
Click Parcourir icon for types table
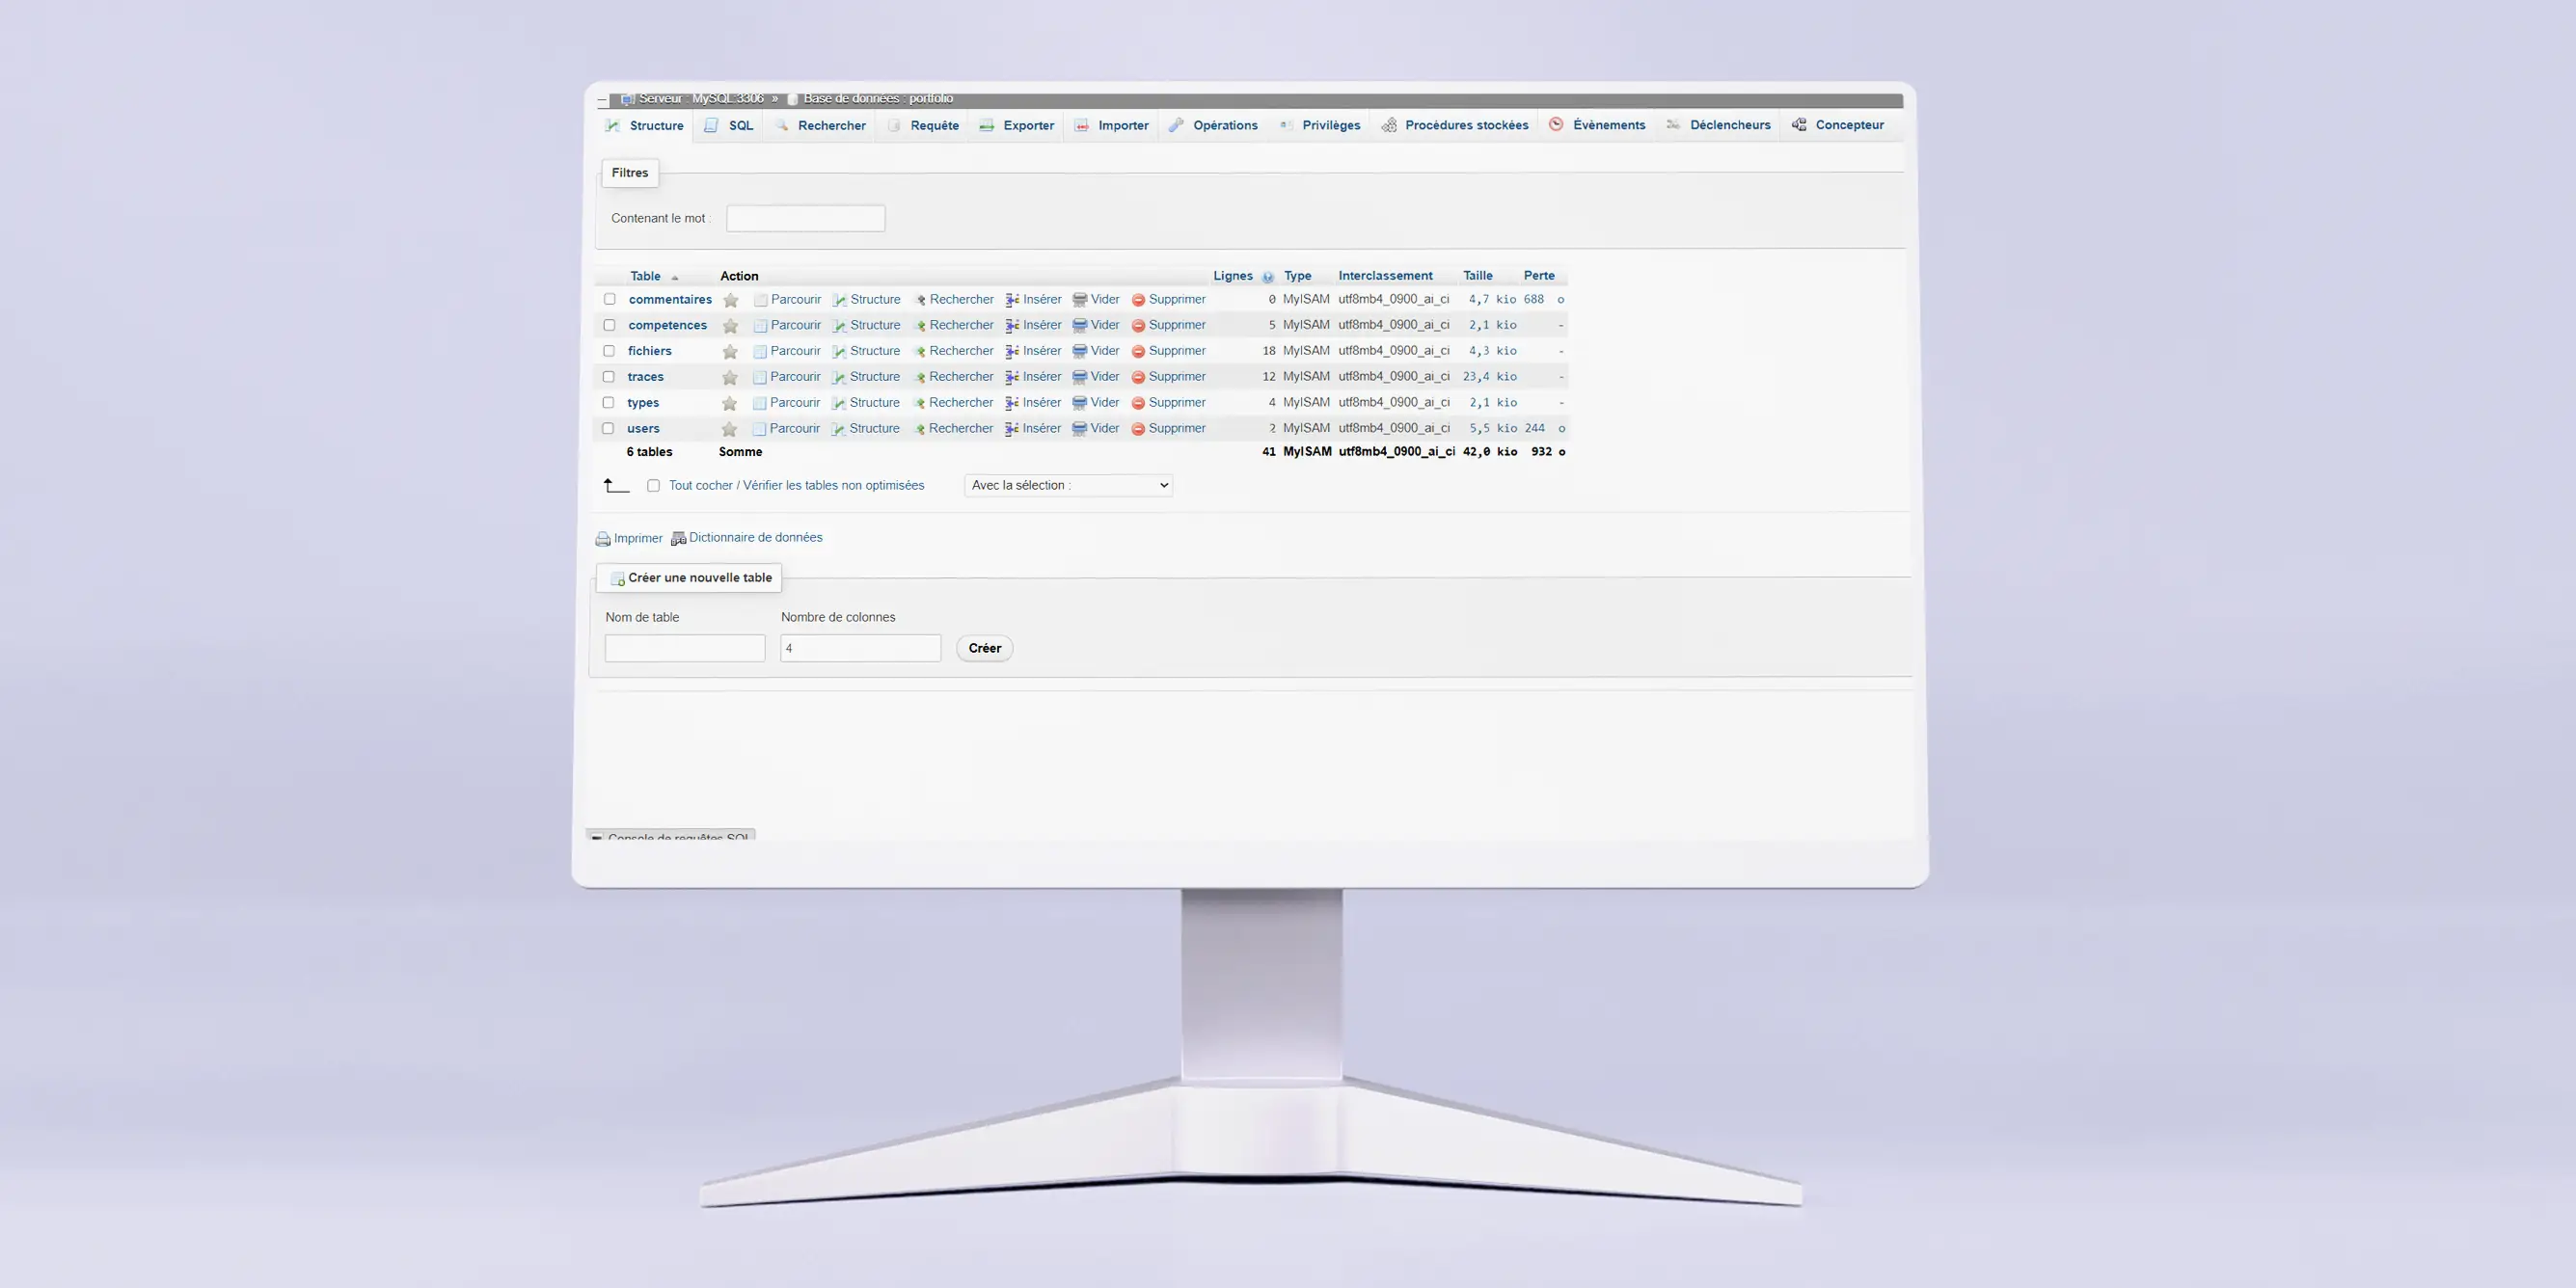760,403
